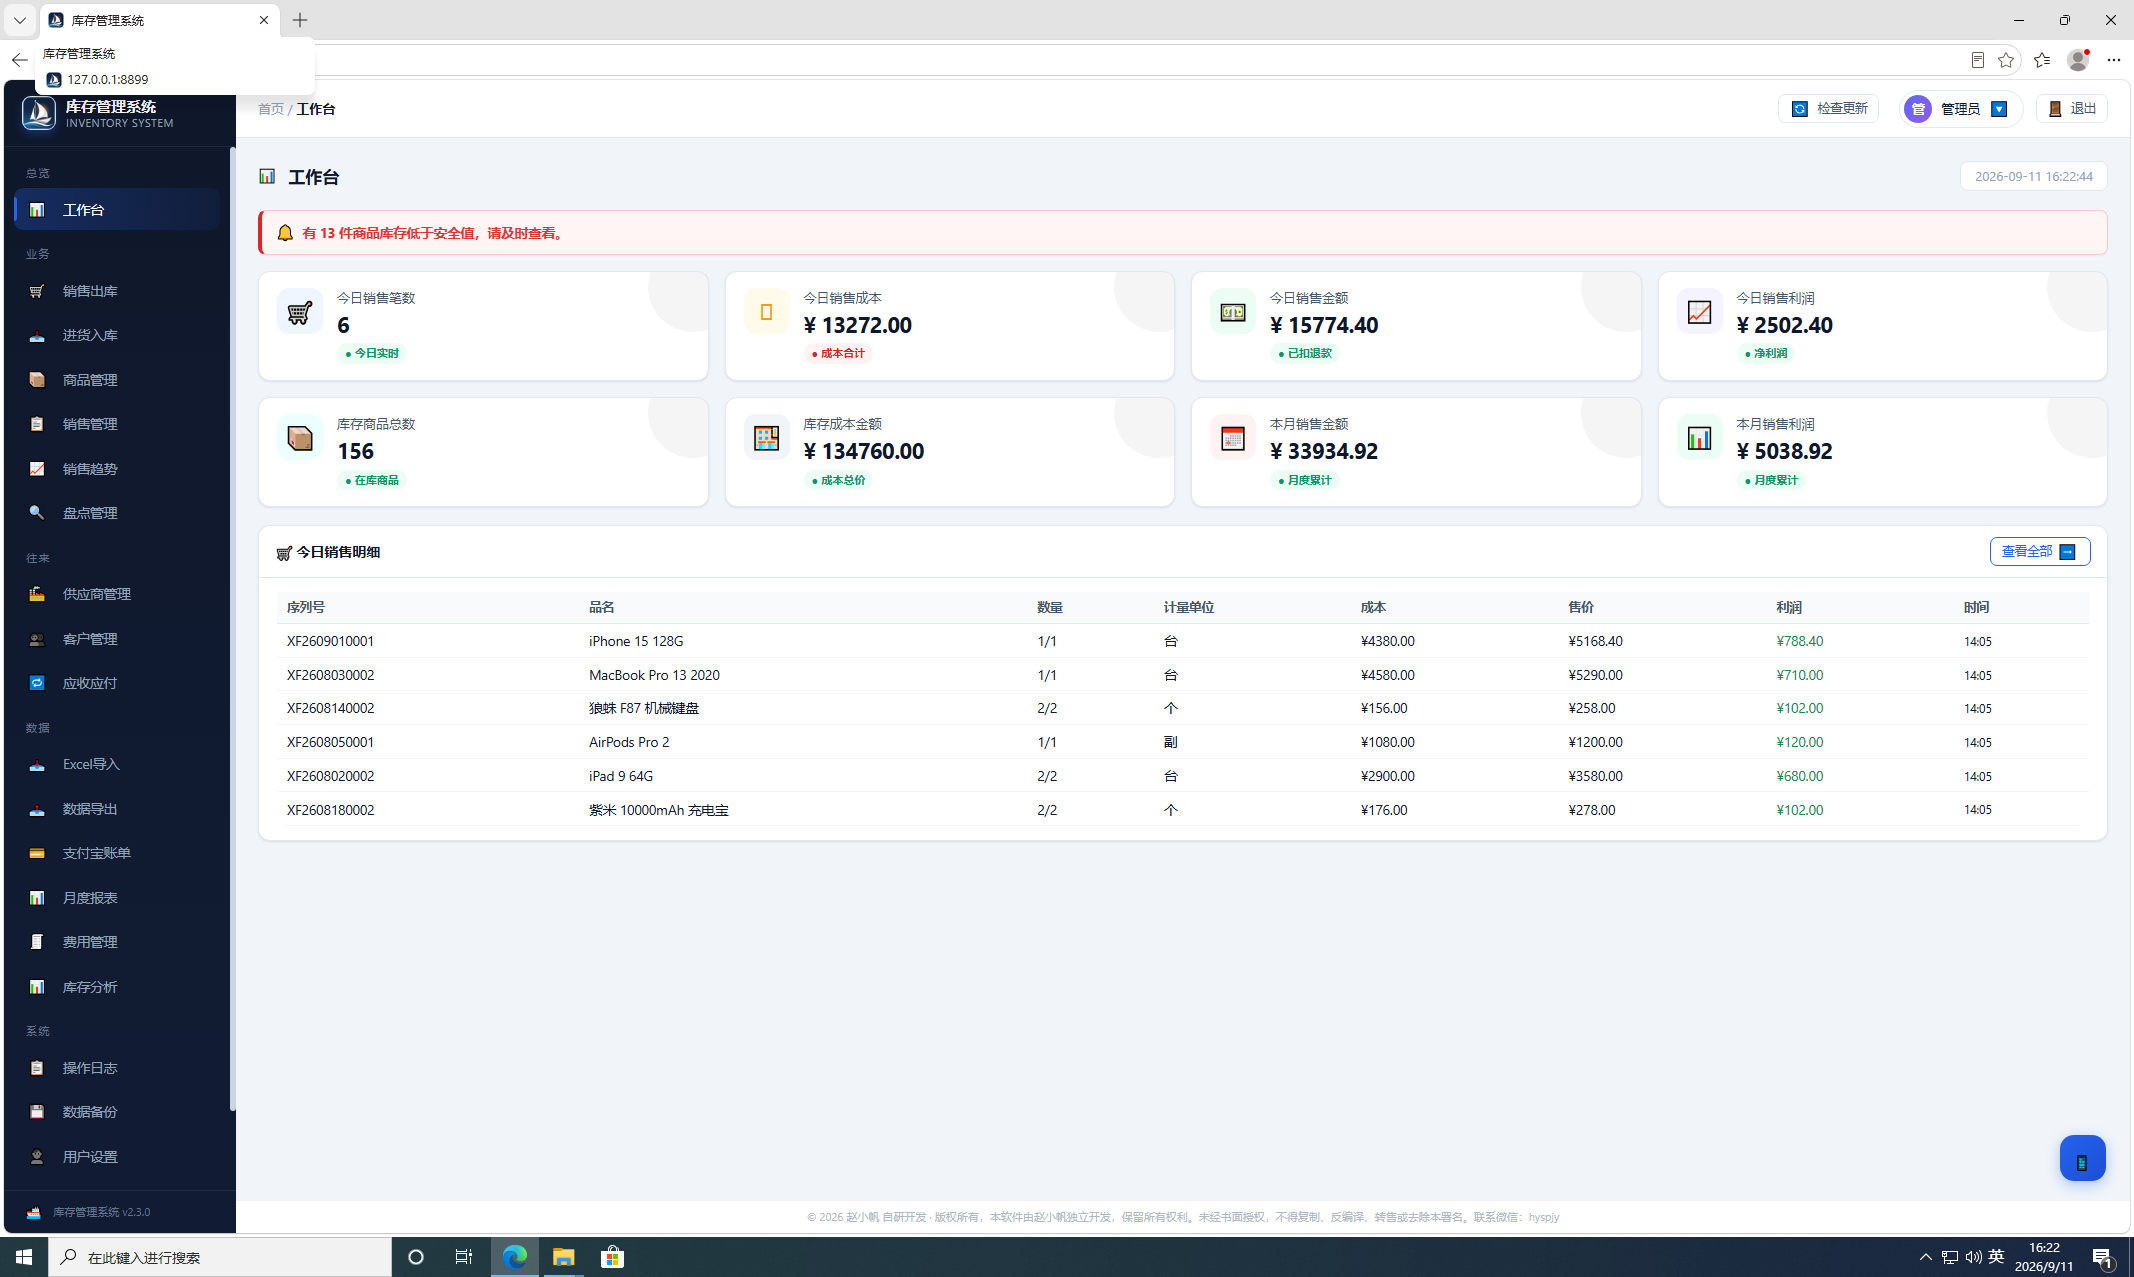2134x1277 pixels.
Task: Open 月度报表 in sidebar
Action: pos(117,898)
